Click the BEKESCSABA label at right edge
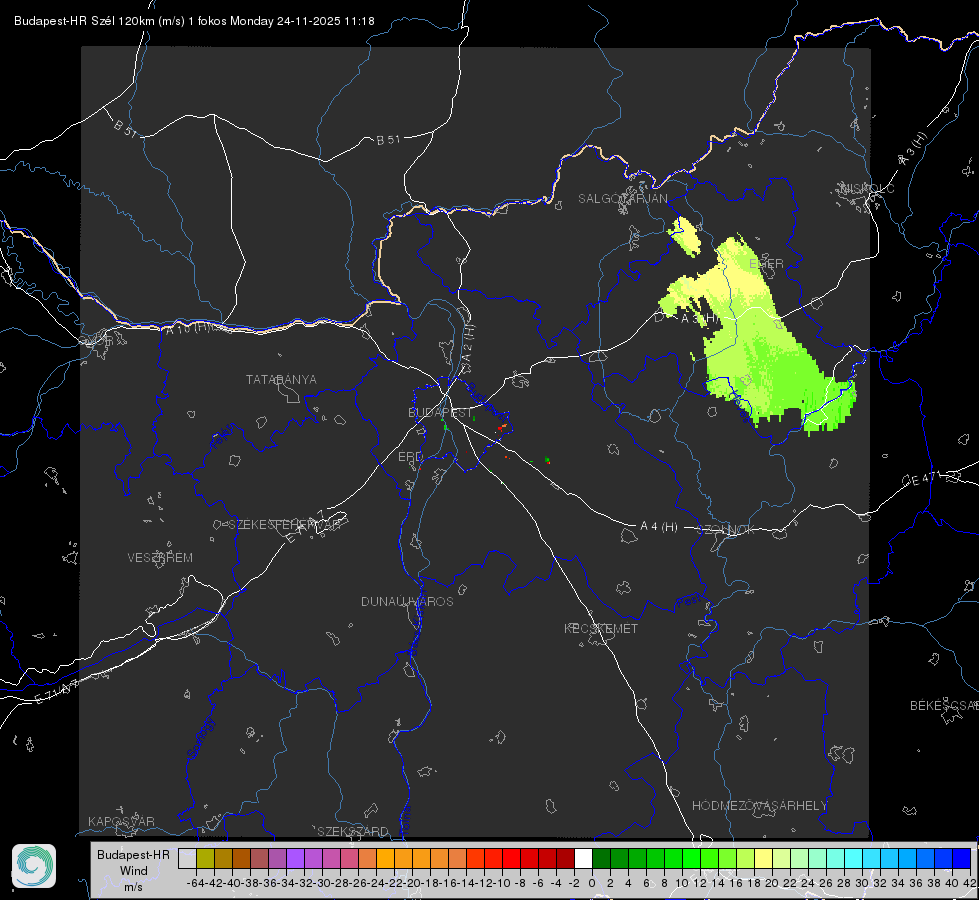Screen dimensions: 979x900 [944, 706]
